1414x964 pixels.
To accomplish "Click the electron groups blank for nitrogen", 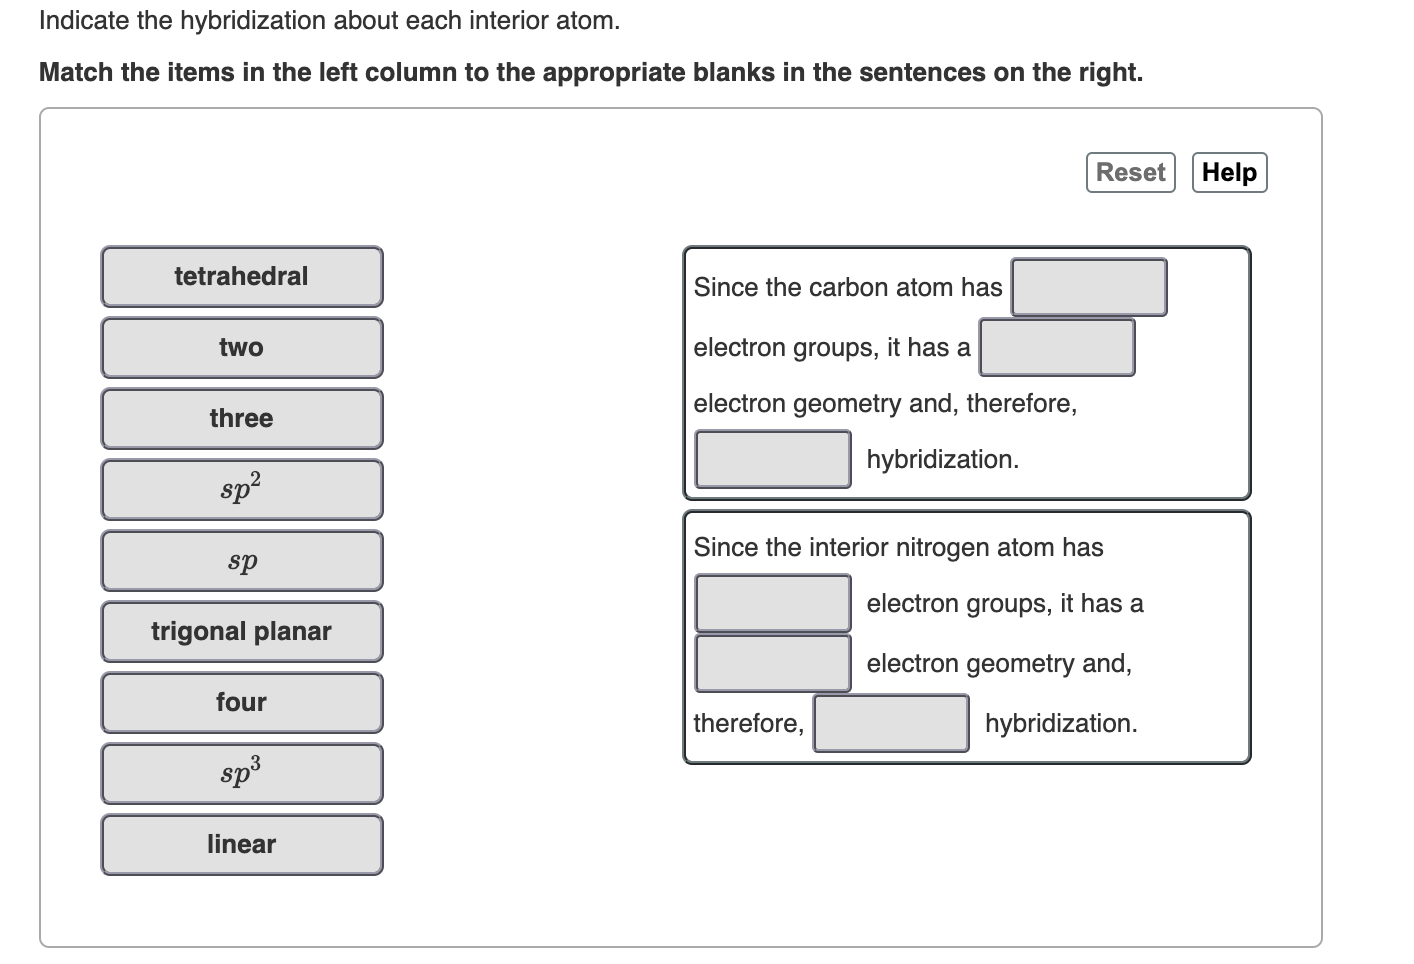I will pyautogui.click(x=772, y=602).
